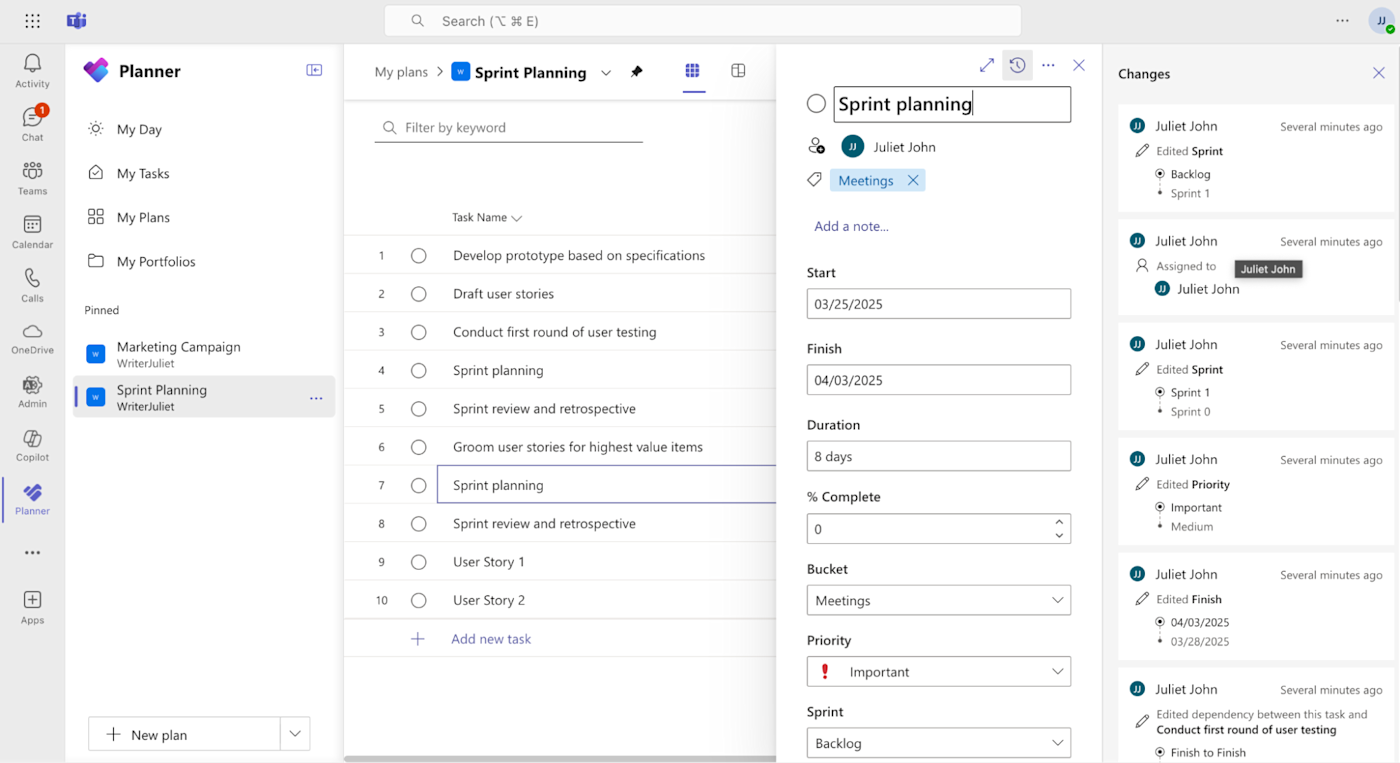The height and width of the screenshot is (763, 1400).
Task: Click the New plan button
Action: click(184, 734)
